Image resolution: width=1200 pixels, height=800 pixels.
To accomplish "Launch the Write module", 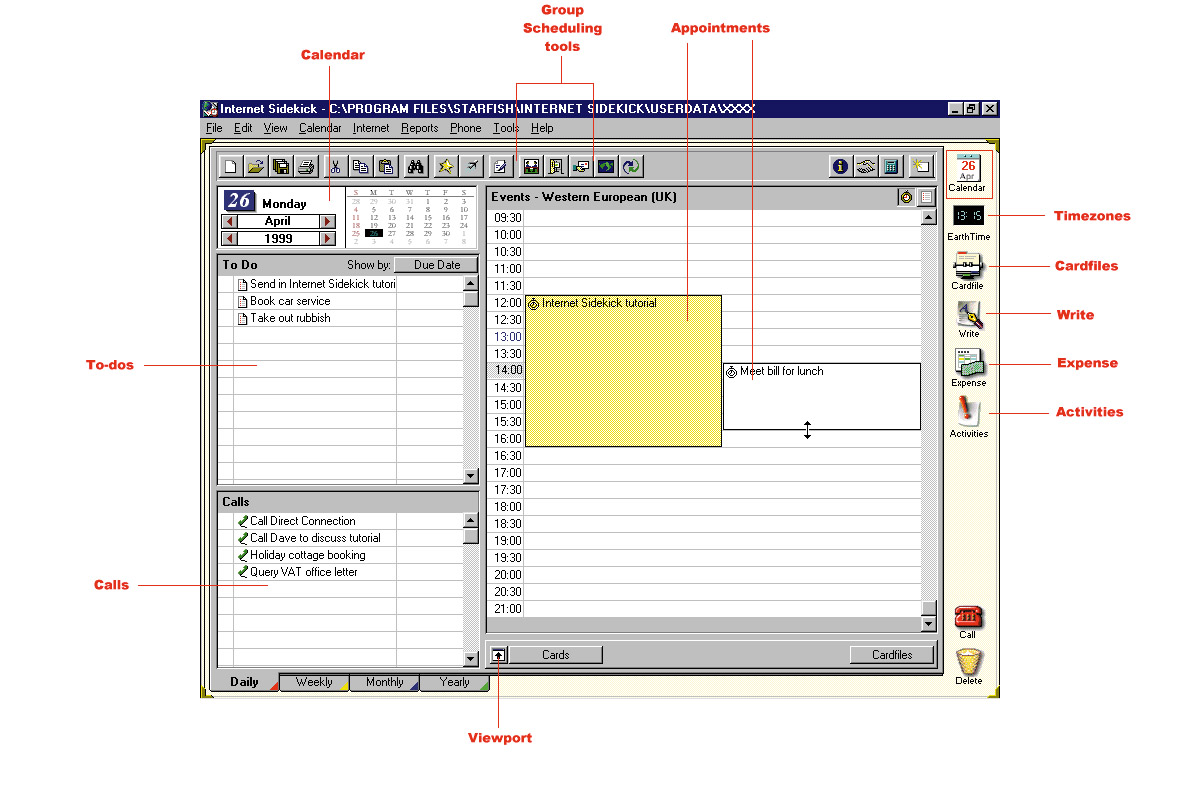I will [968, 316].
